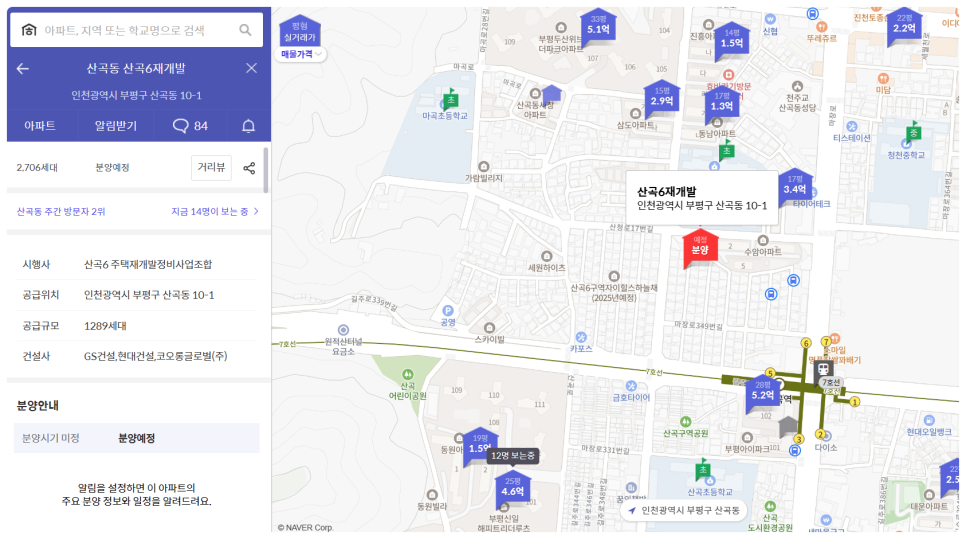The width and height of the screenshot is (966, 539).
Task: Click the search magnifier icon
Action: [x=245, y=30]
